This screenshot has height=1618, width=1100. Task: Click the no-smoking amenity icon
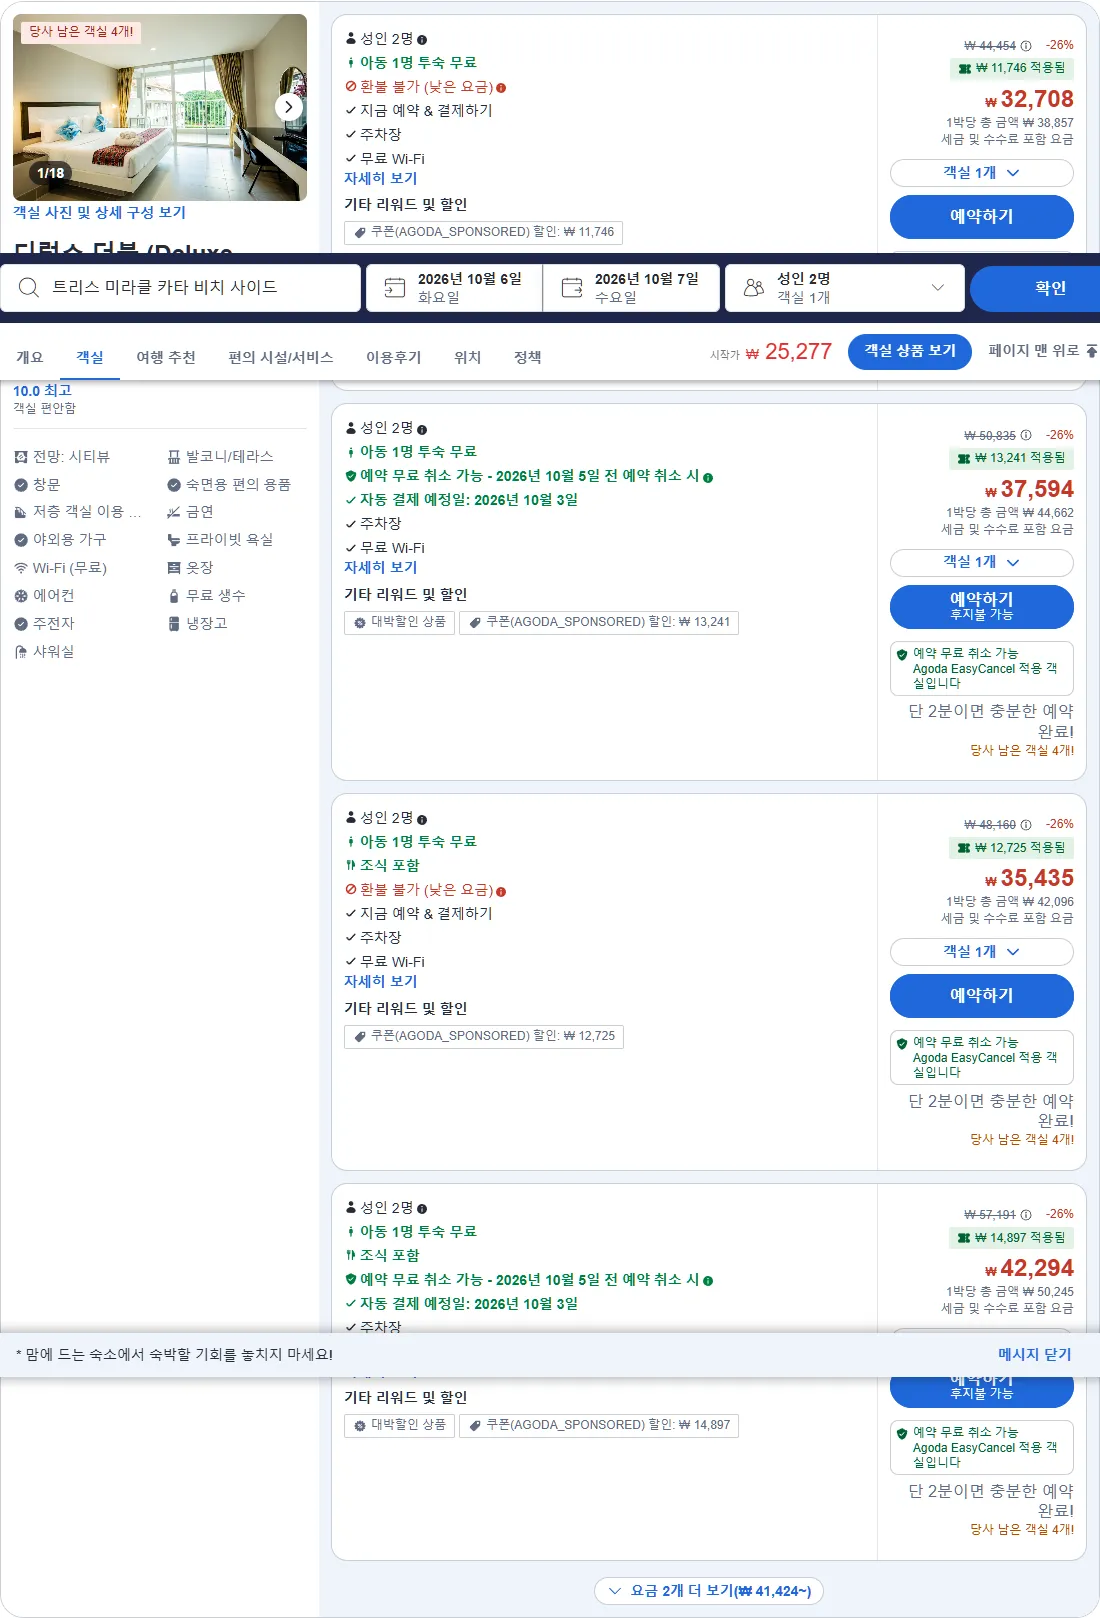click(x=174, y=512)
